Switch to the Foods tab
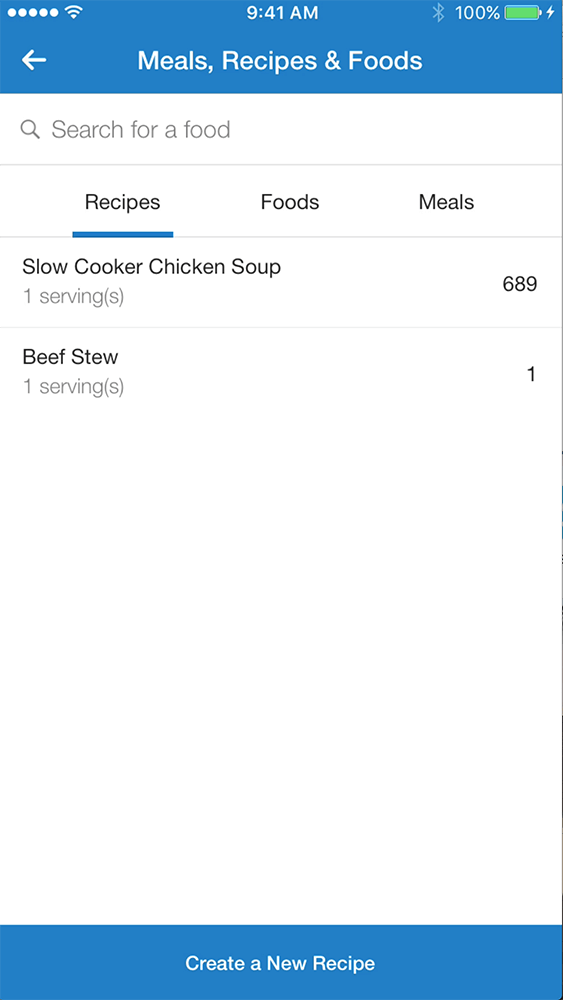This screenshot has height=1000, width=563. coord(289,202)
